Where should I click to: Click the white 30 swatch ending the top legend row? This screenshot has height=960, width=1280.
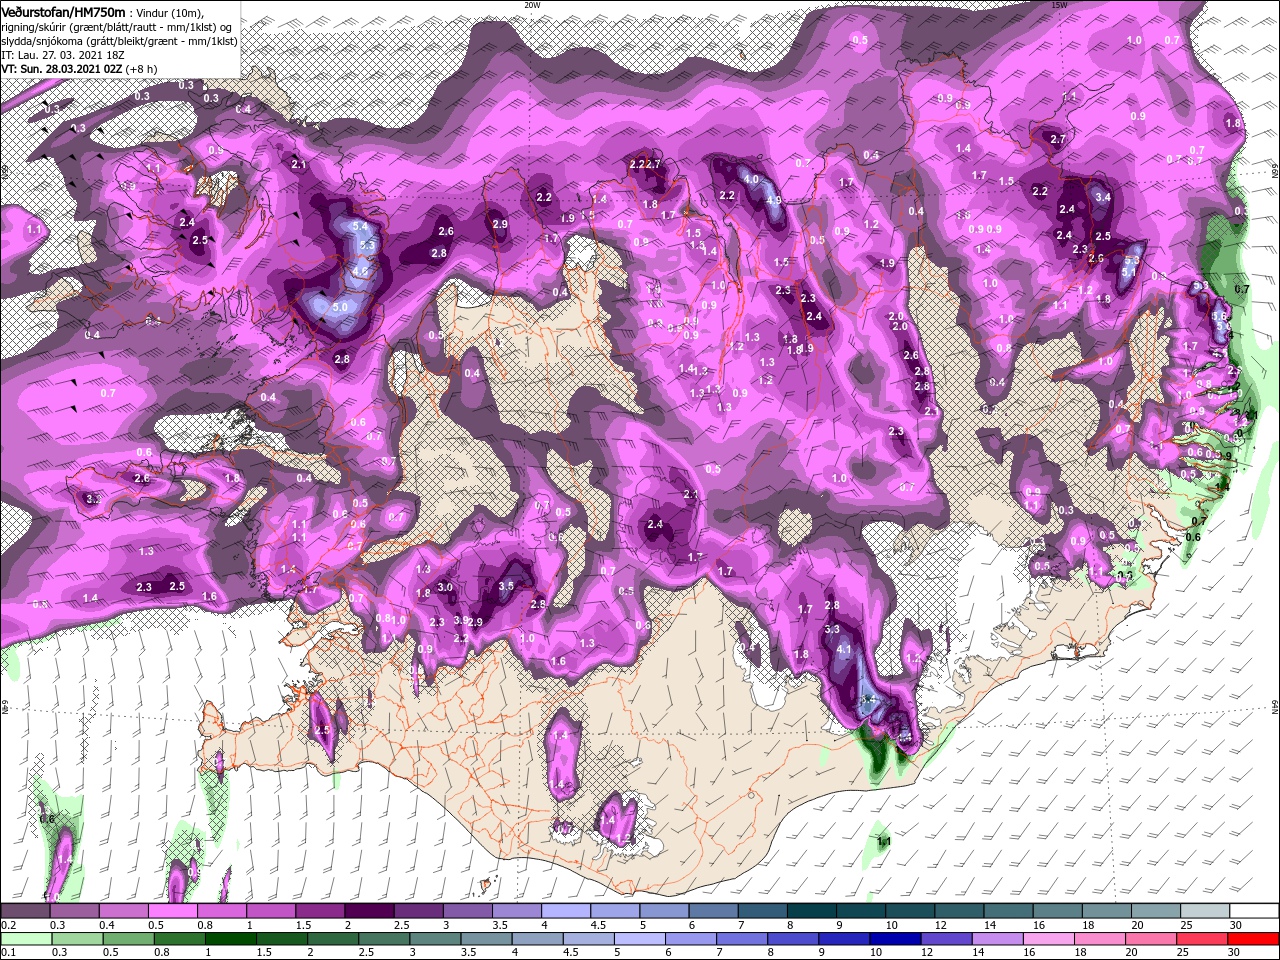coord(1254,911)
